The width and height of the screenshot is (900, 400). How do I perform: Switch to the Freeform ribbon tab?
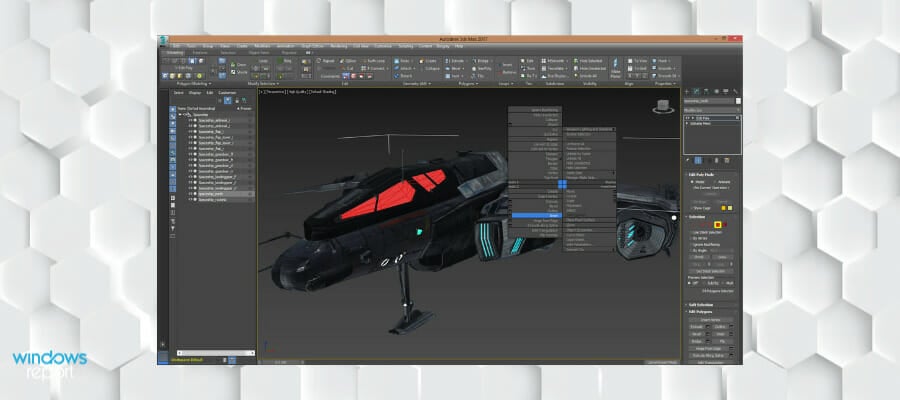(200, 53)
